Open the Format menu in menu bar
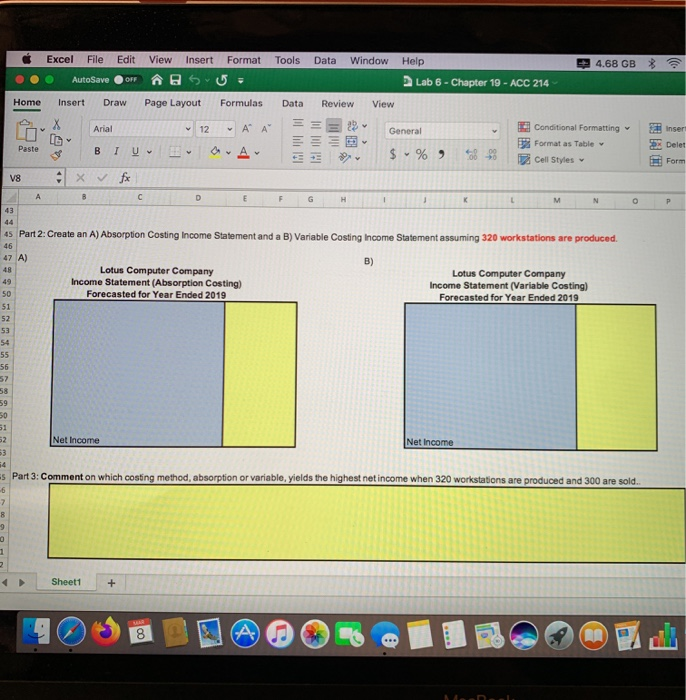The width and height of the screenshot is (686, 700). click(244, 60)
